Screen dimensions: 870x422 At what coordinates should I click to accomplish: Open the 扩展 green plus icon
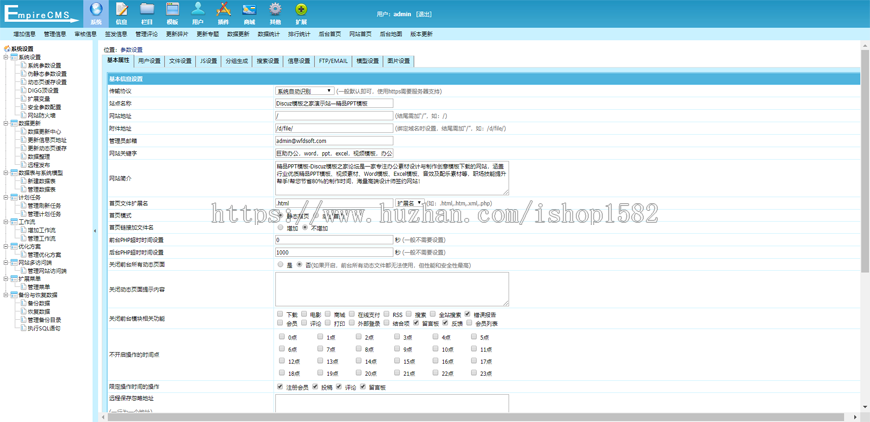tap(301, 13)
